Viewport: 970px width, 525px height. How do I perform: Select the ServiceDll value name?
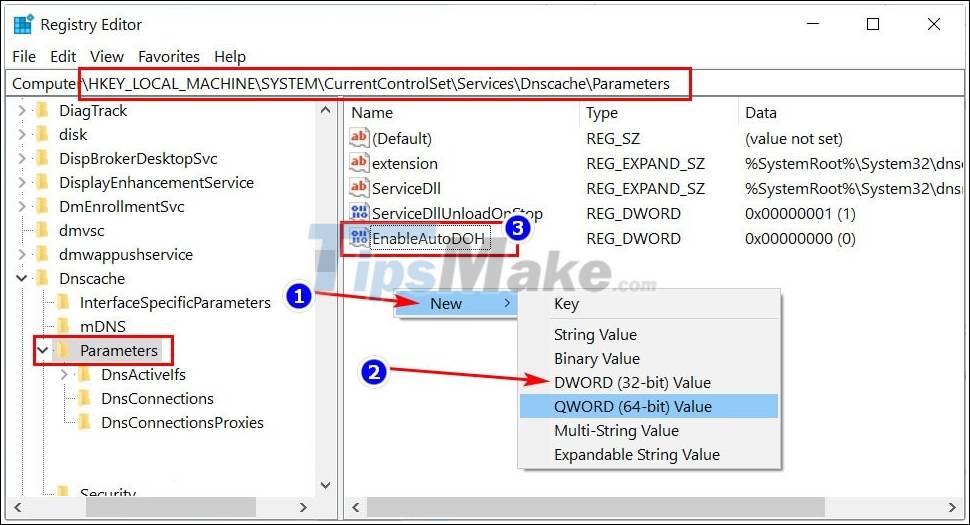(406, 189)
